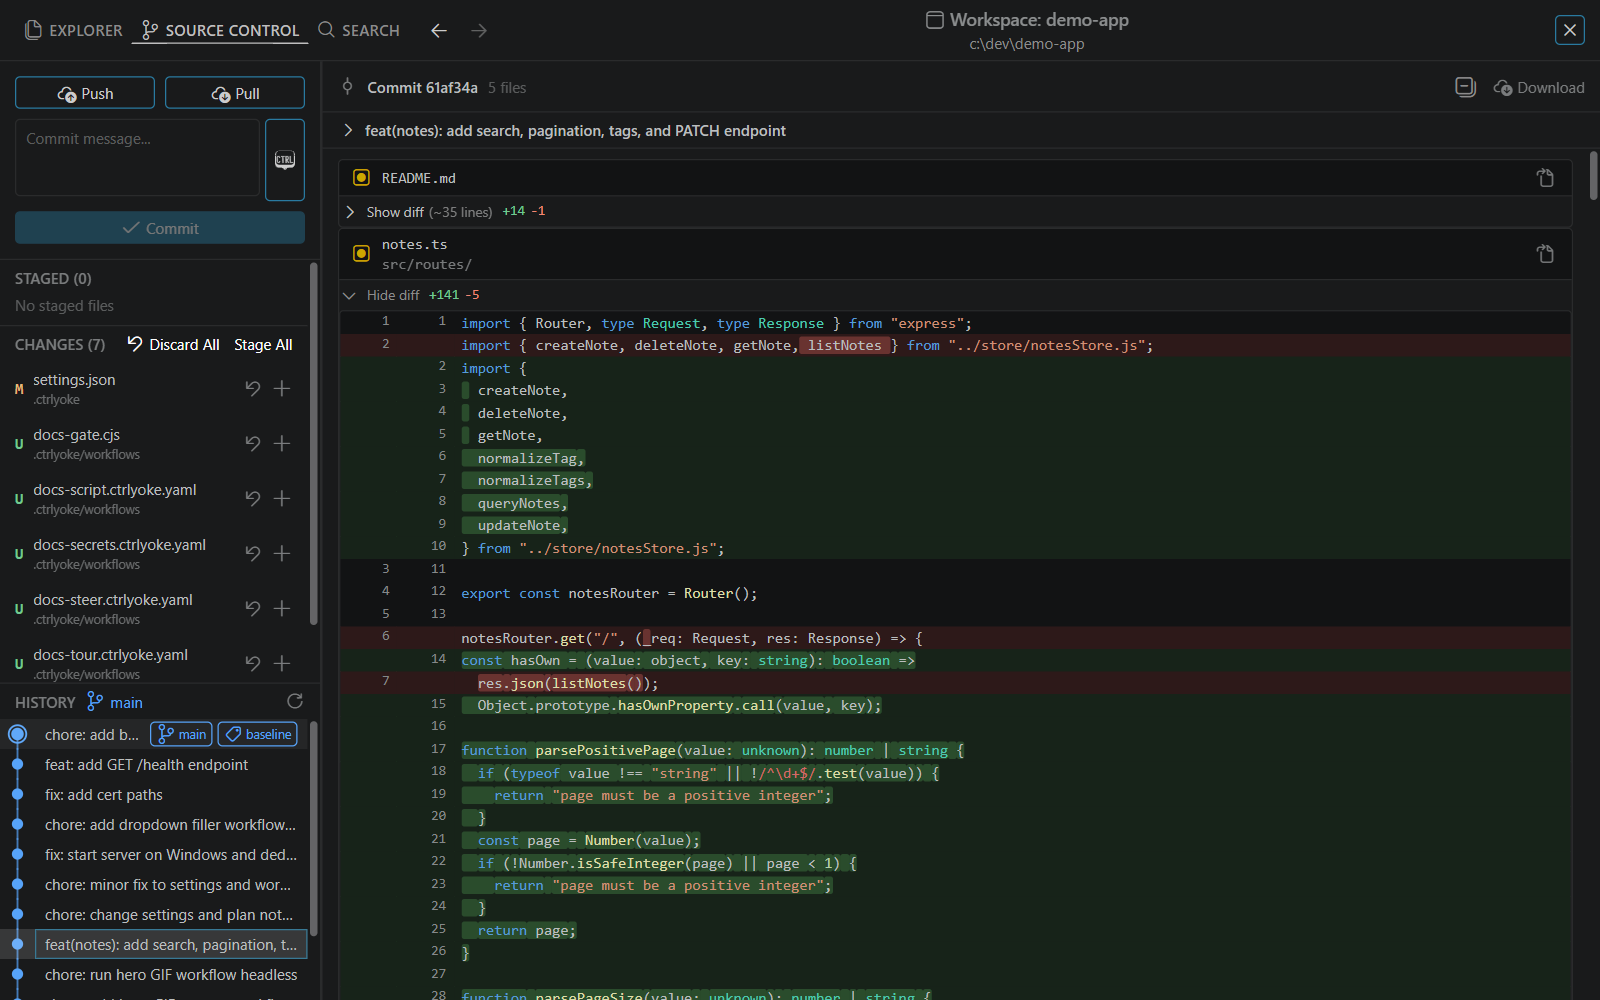Click the Workspace: demo-app title
This screenshot has height=1000, width=1600.
pos(1039,20)
